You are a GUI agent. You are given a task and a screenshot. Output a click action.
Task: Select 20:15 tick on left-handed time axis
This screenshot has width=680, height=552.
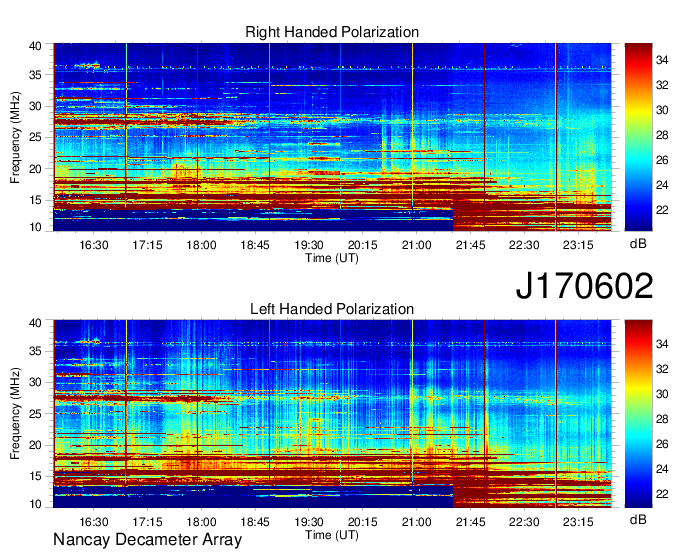(363, 522)
